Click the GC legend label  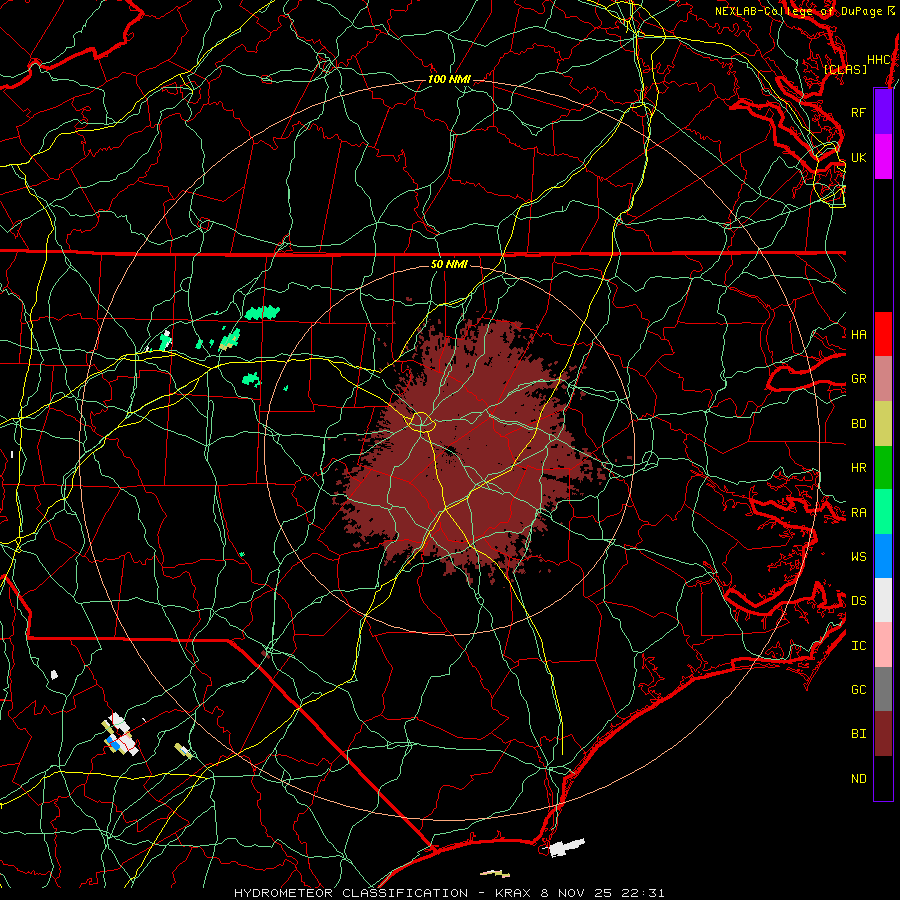[x=858, y=690]
